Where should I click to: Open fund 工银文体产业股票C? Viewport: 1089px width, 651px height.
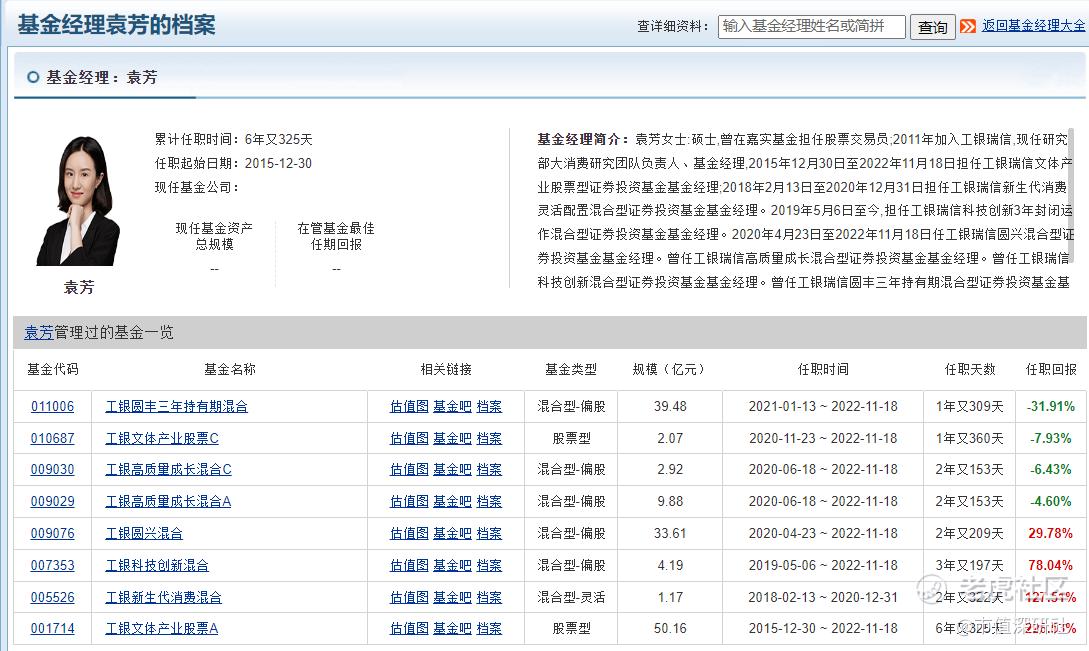pos(162,438)
